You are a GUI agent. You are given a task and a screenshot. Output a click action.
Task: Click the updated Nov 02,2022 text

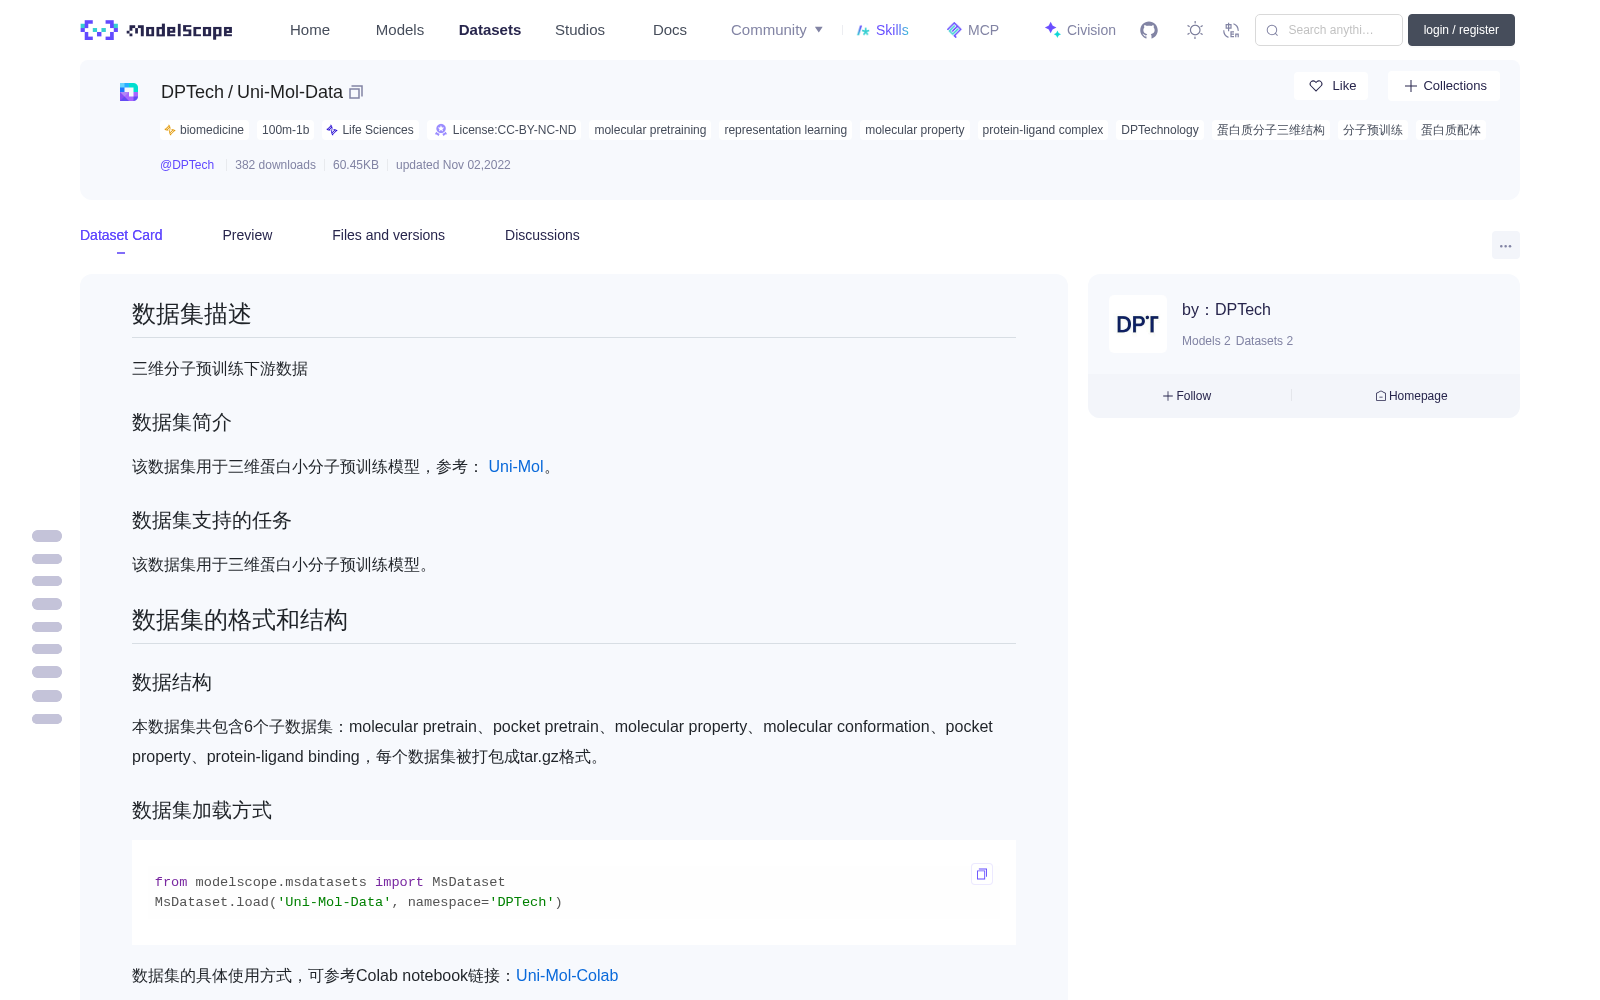pos(453,165)
